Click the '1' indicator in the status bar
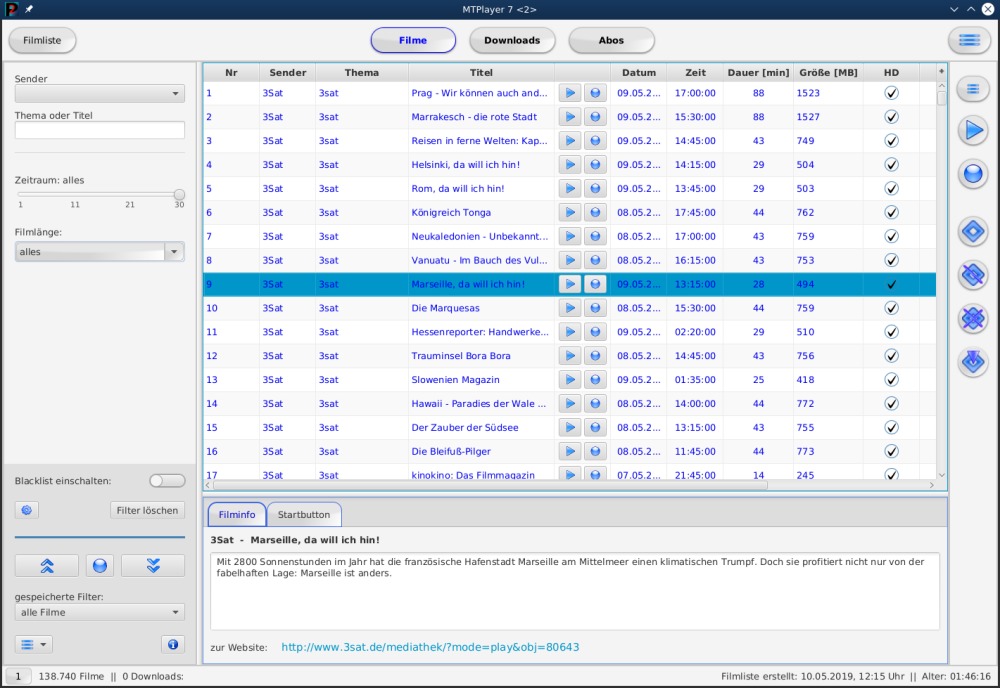This screenshot has width=1000, height=688. (18, 676)
